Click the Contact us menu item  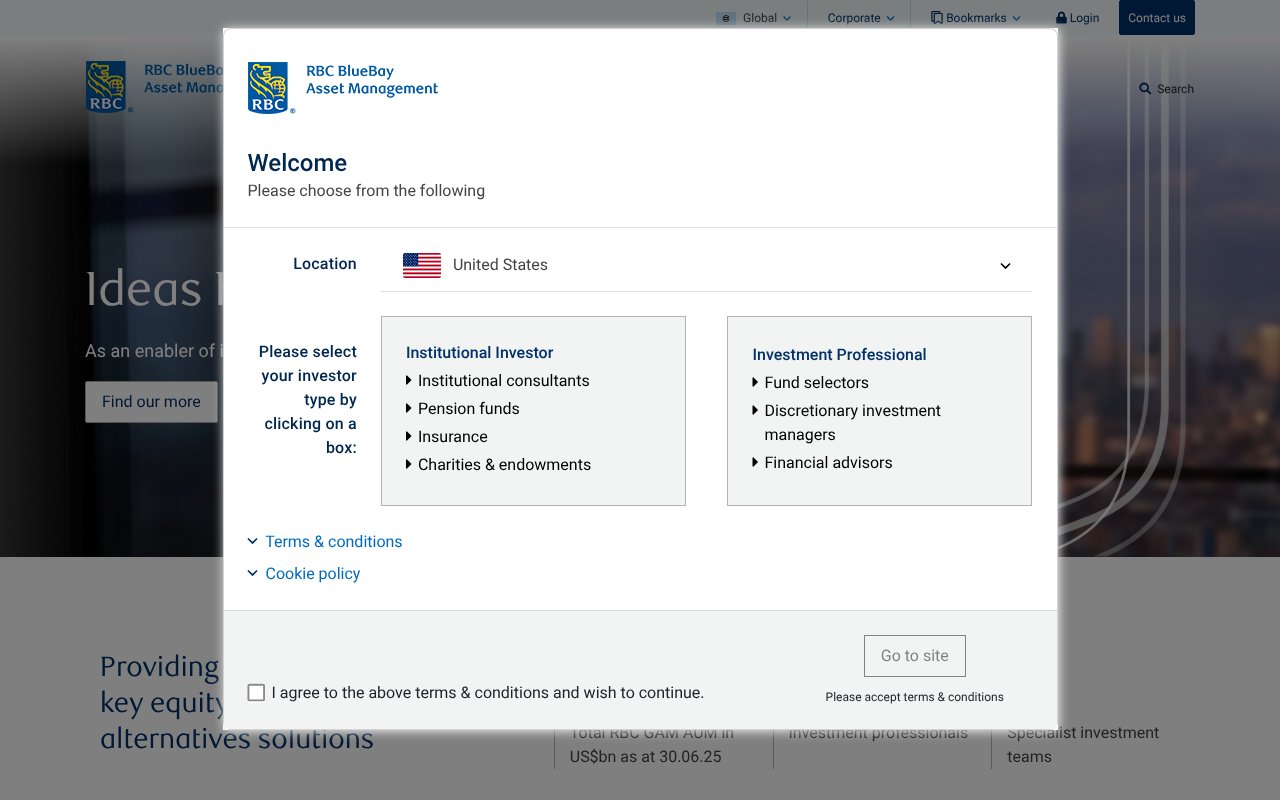tap(1156, 17)
